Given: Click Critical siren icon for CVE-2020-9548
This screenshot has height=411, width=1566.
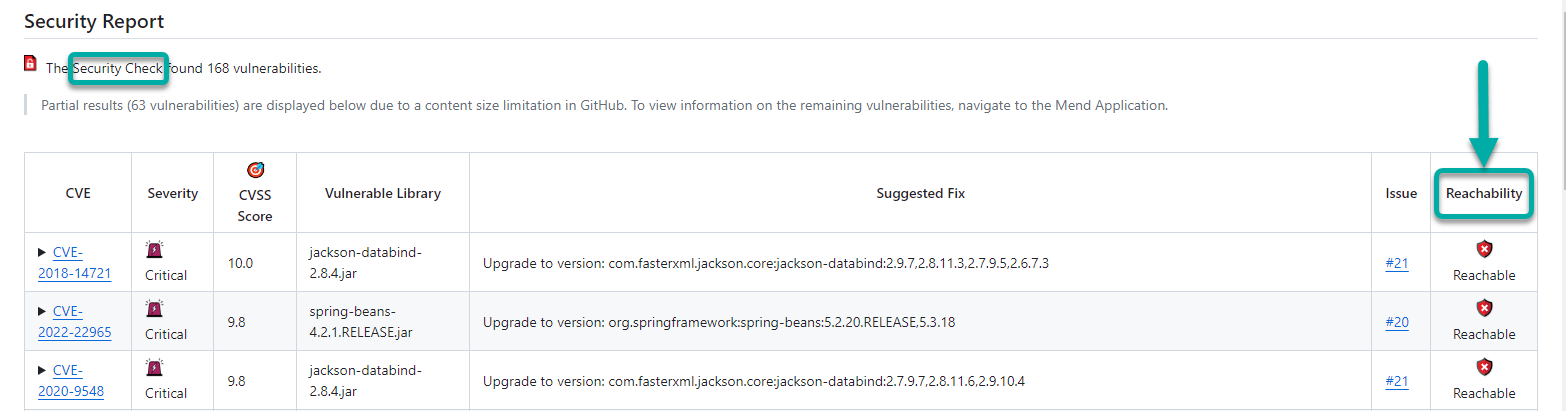Looking at the screenshot, I should coord(155,368).
